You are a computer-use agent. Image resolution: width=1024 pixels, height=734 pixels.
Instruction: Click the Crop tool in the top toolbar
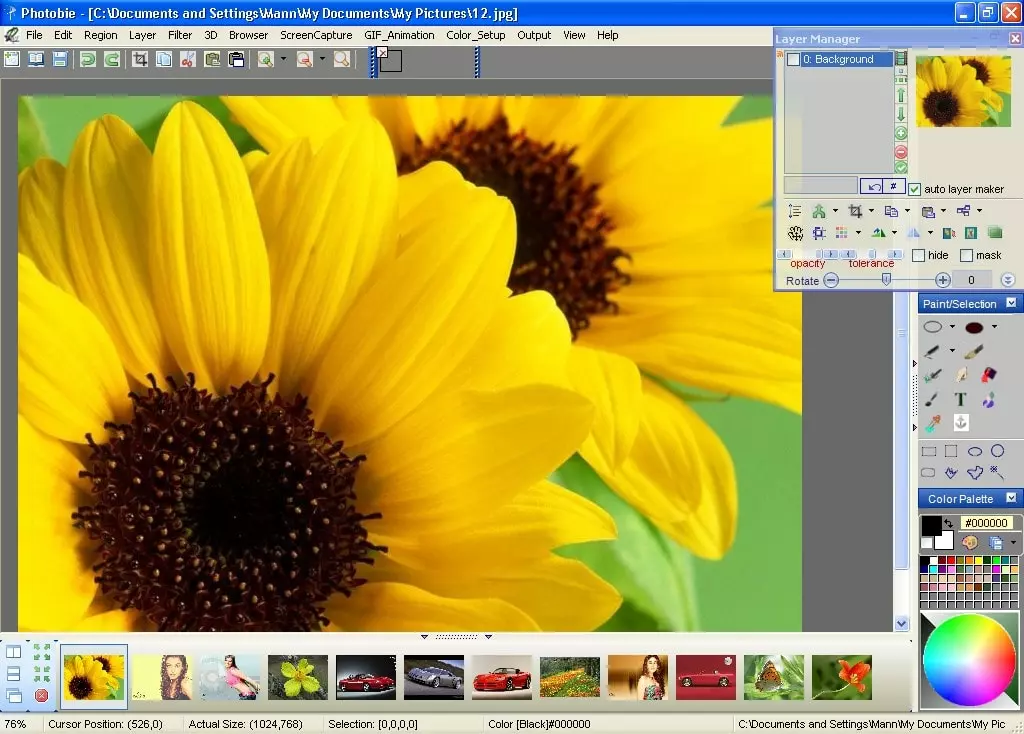coord(140,59)
